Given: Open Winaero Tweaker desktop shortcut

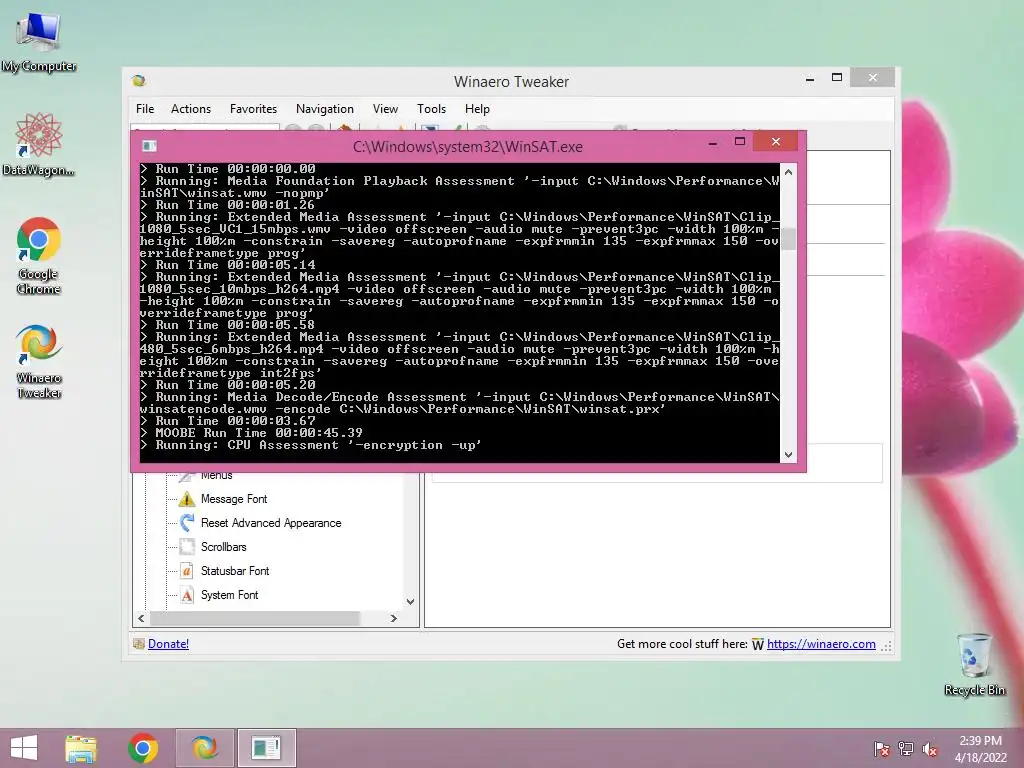Looking at the screenshot, I should coord(39,360).
